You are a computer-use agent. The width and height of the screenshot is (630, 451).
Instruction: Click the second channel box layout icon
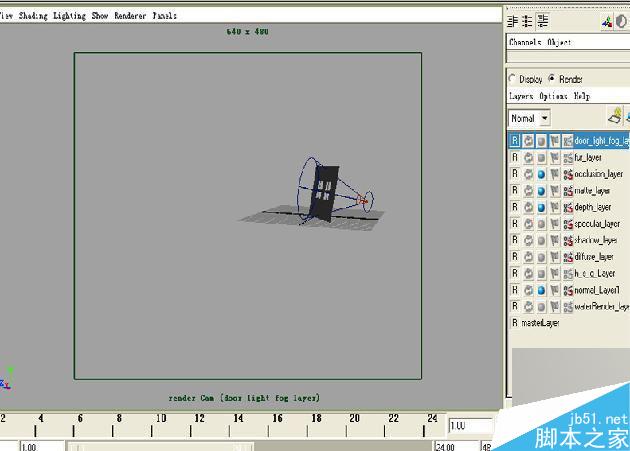[527, 21]
